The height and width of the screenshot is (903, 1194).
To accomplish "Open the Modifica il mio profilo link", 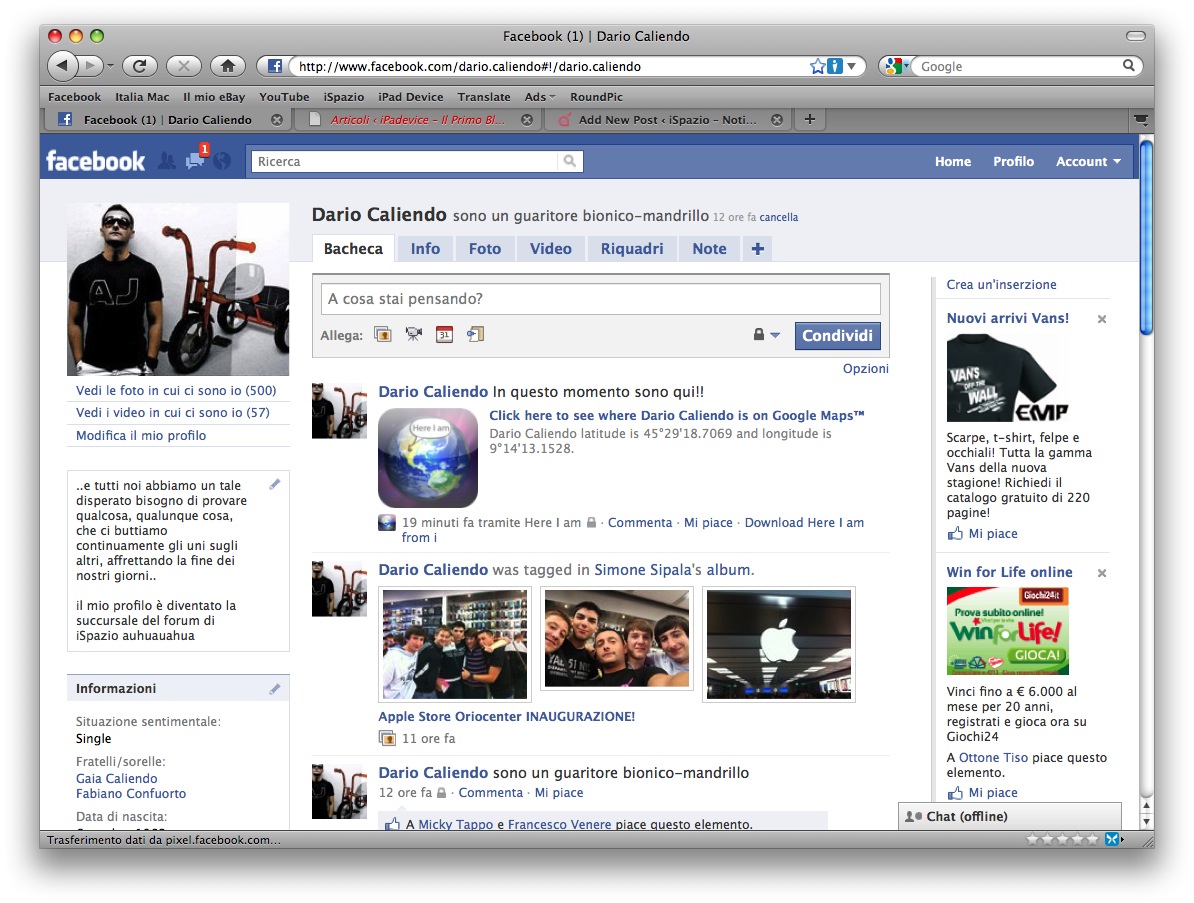I will (x=141, y=436).
